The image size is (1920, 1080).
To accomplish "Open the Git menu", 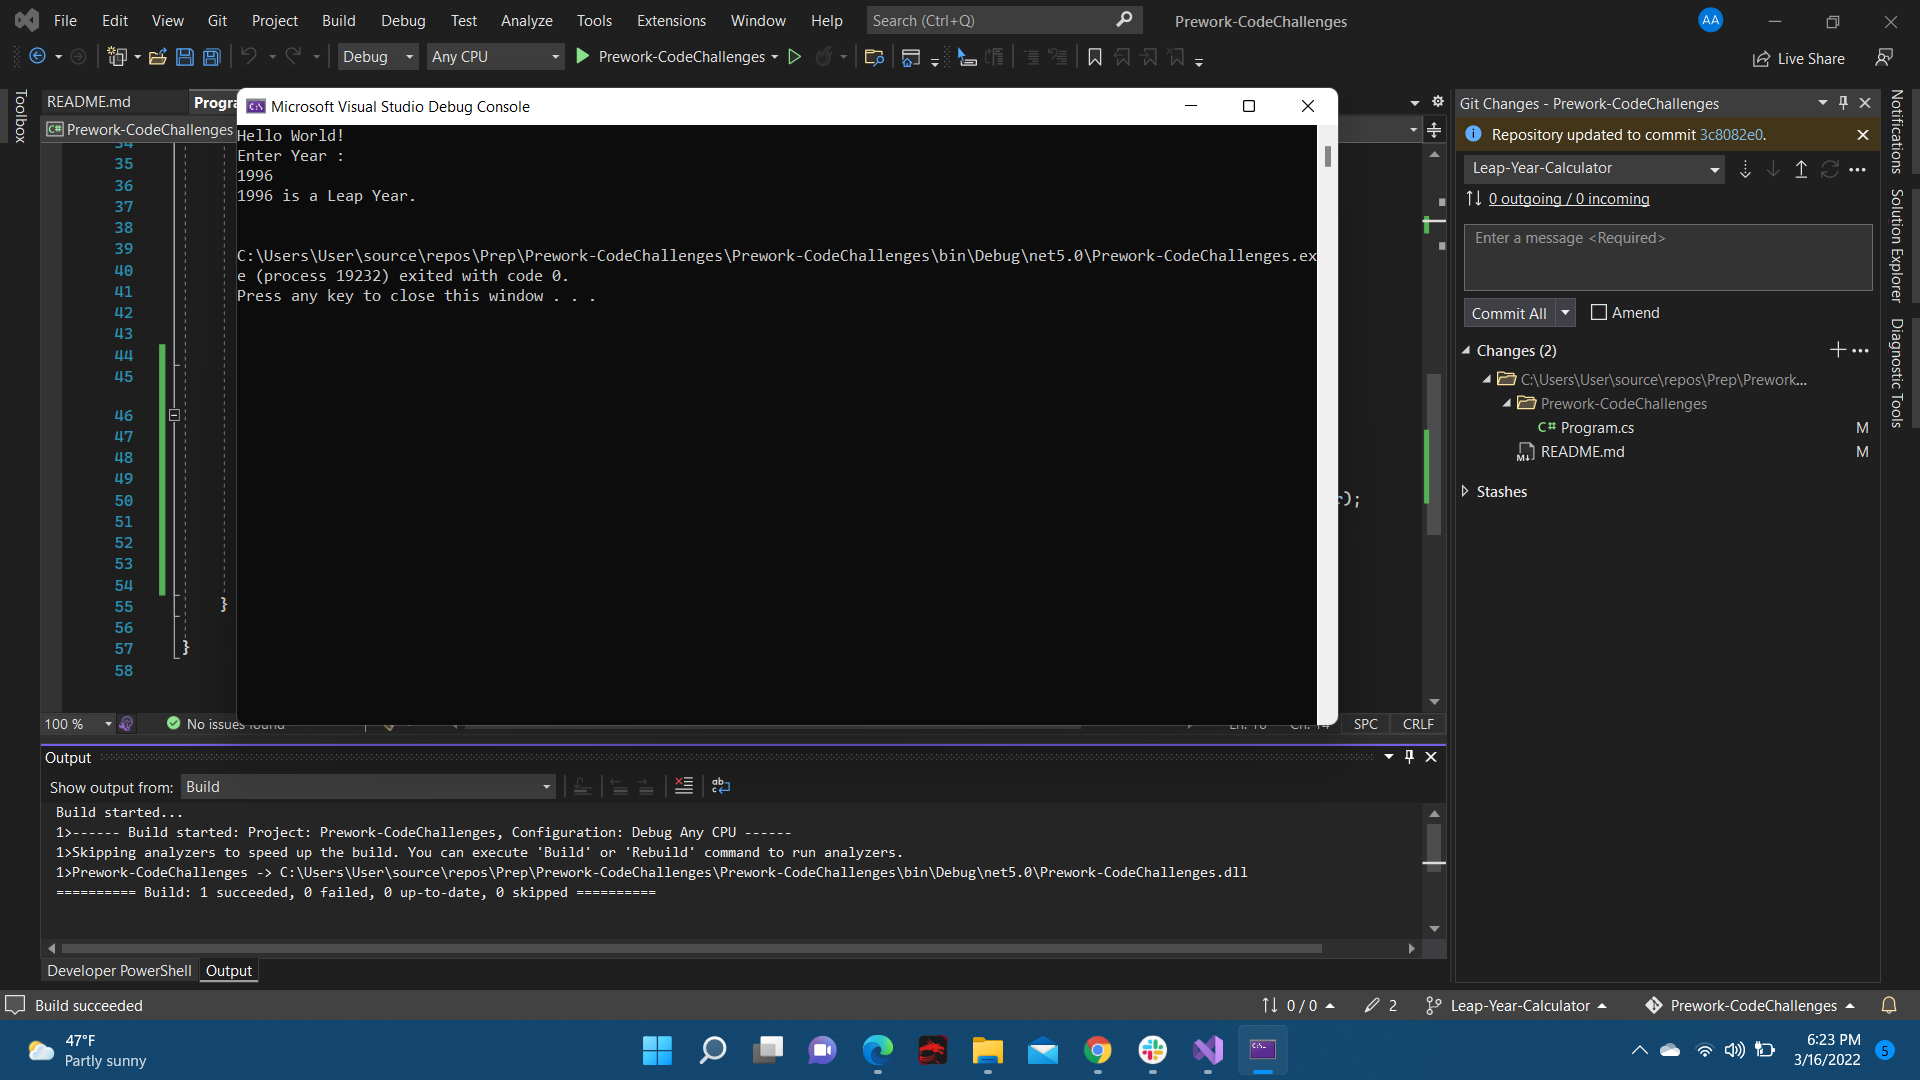I will tap(216, 20).
